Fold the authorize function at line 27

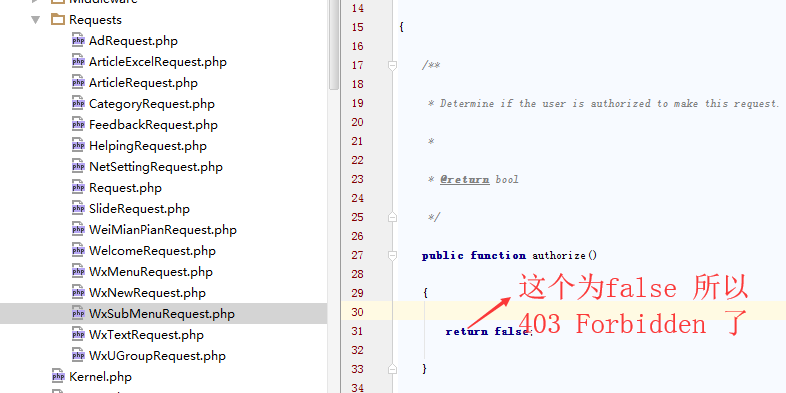(x=392, y=255)
